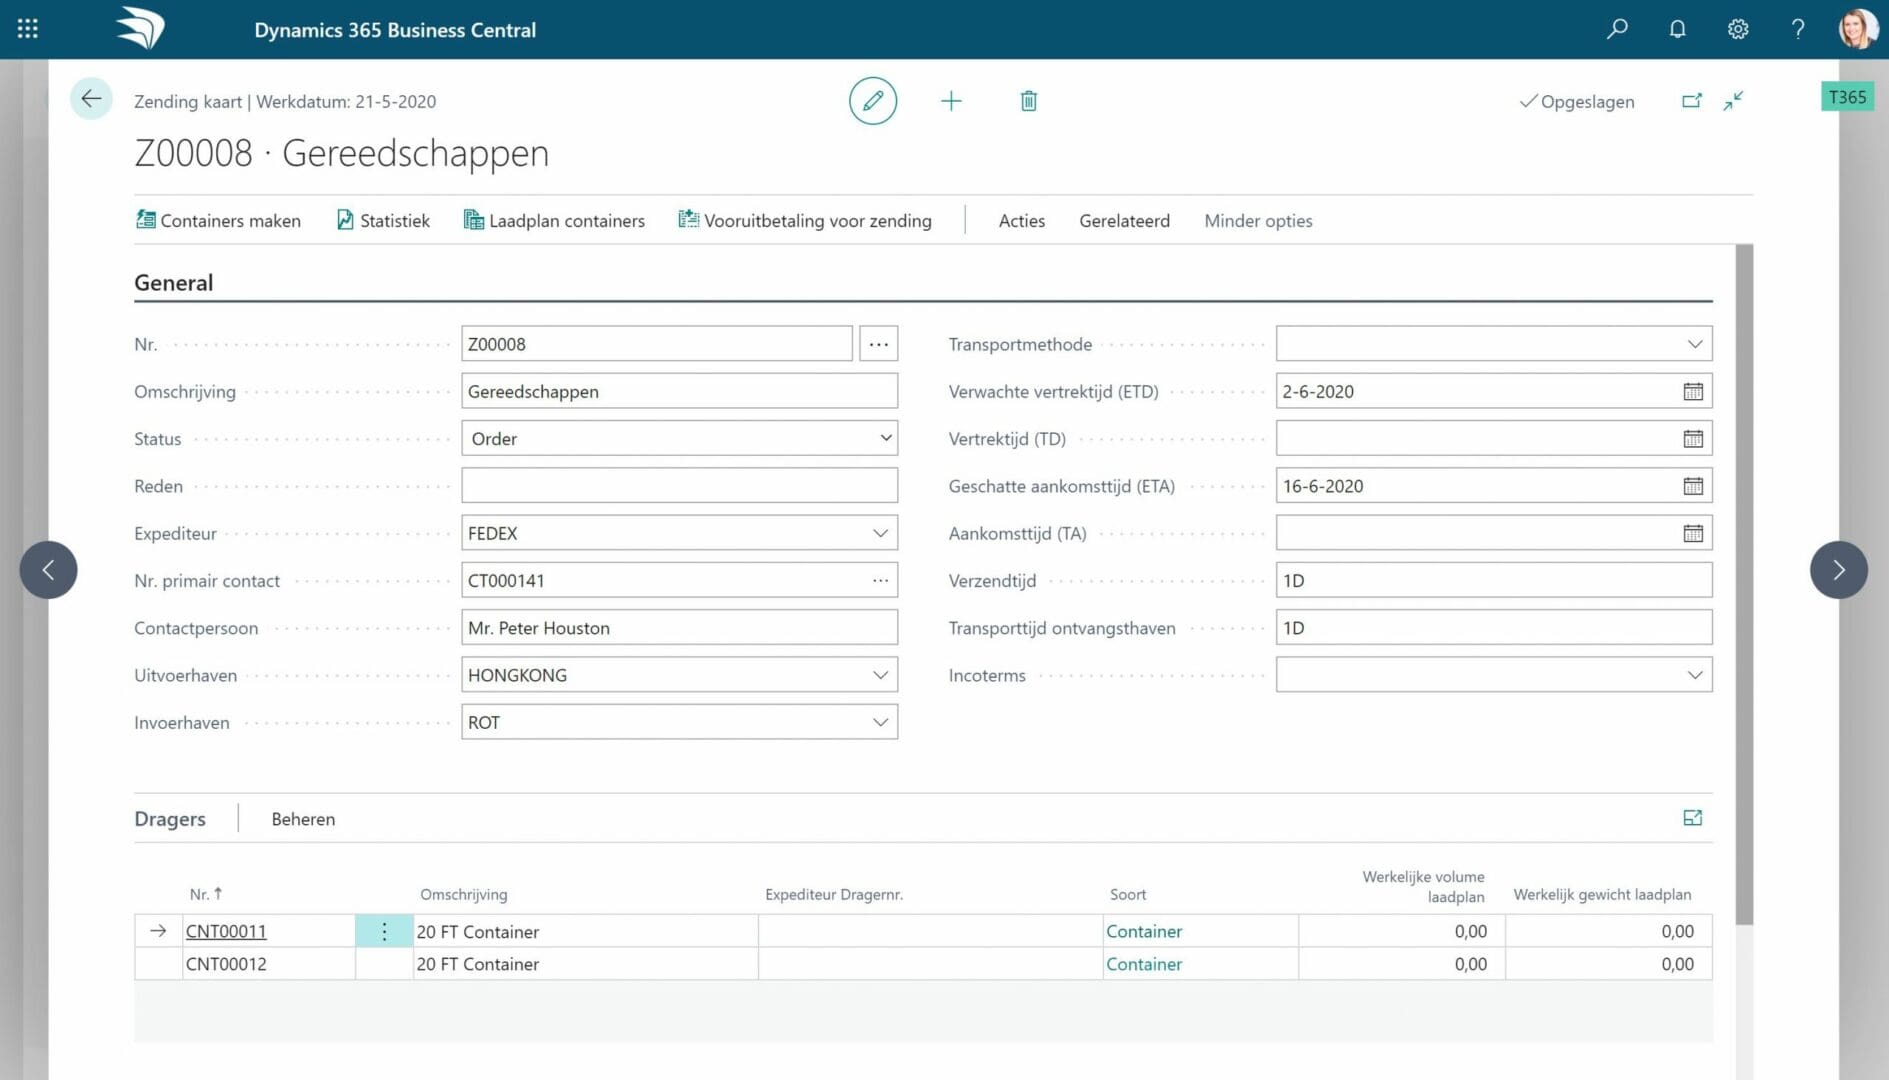Image resolution: width=1889 pixels, height=1080 pixels.
Task: Click the T365 badge
Action: [x=1847, y=97]
